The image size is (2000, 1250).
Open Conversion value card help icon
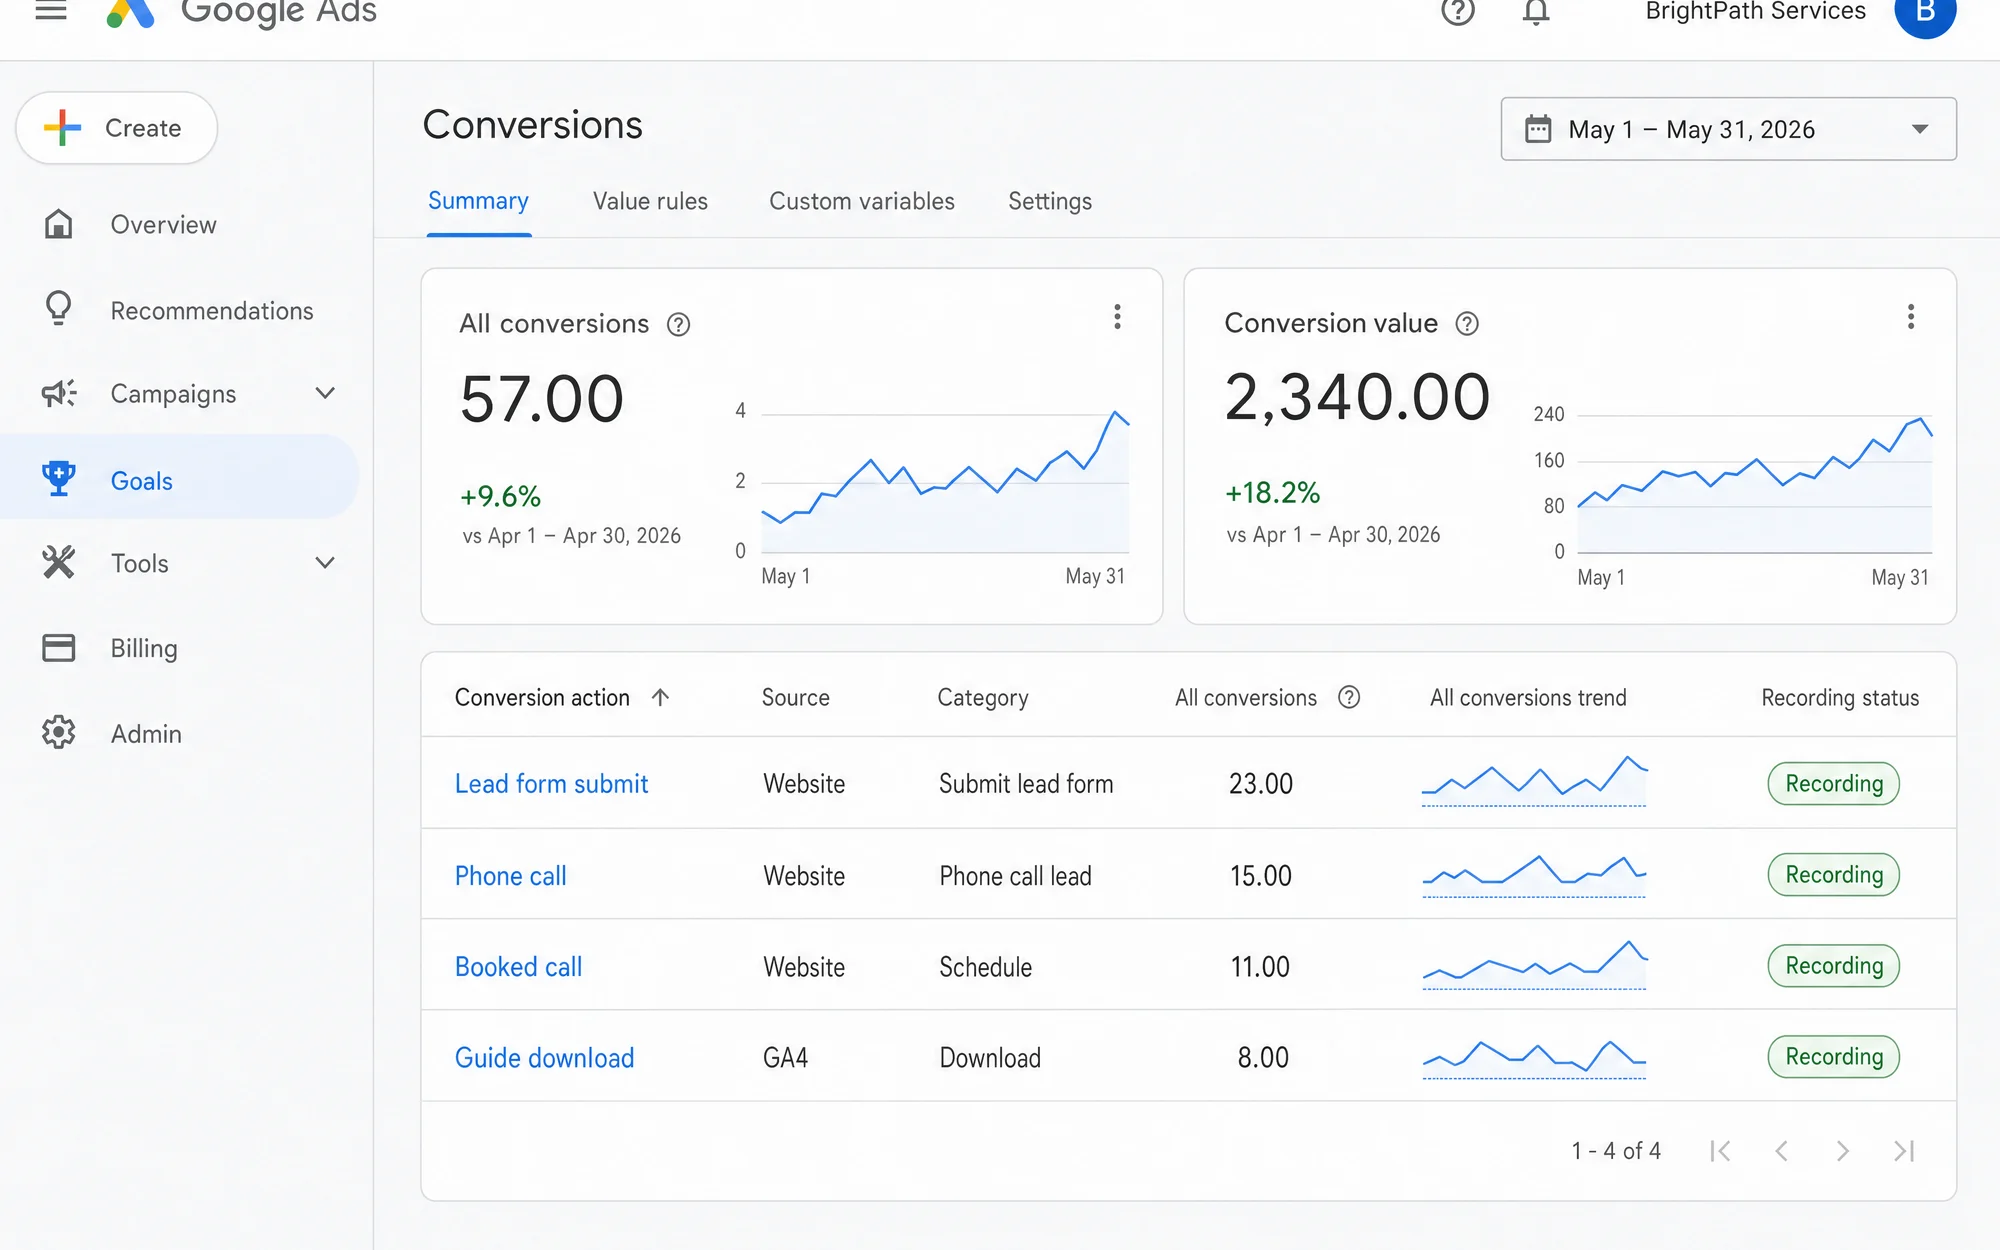coord(1467,324)
